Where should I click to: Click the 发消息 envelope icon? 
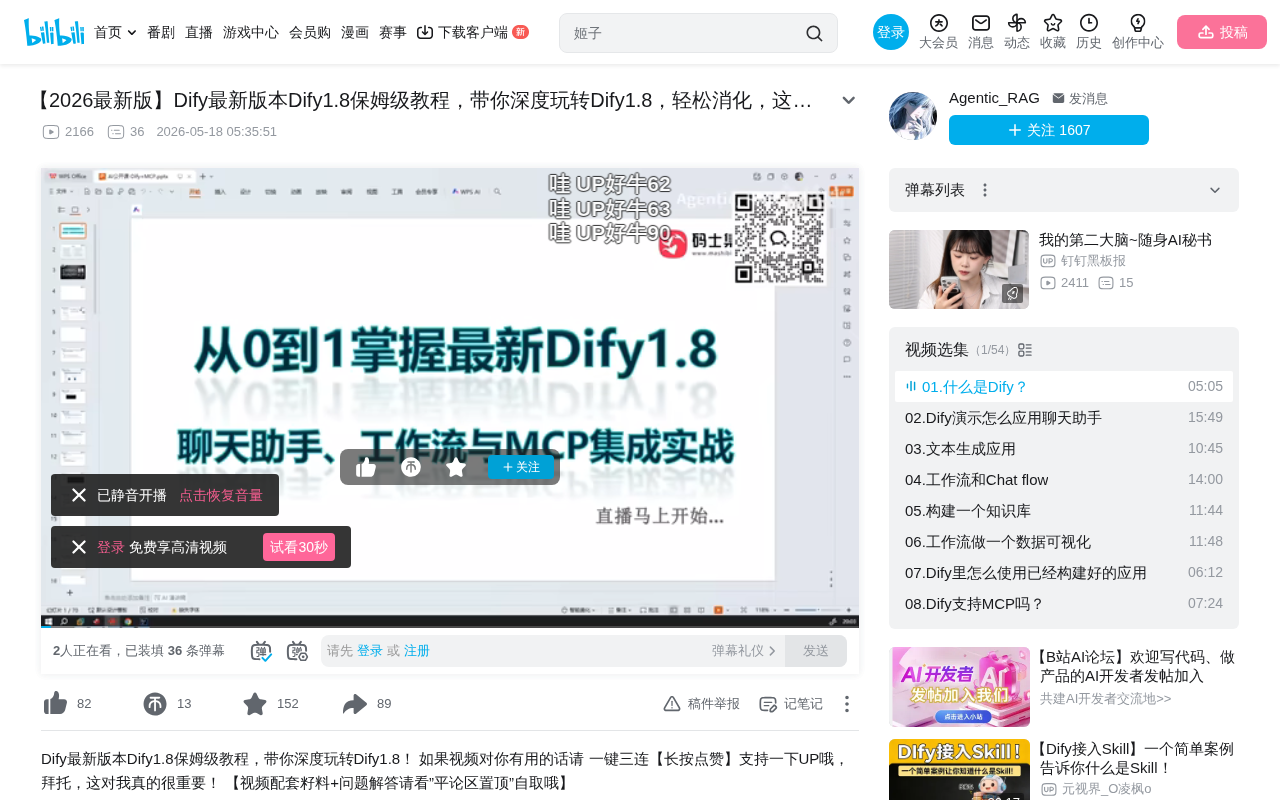(x=1058, y=98)
